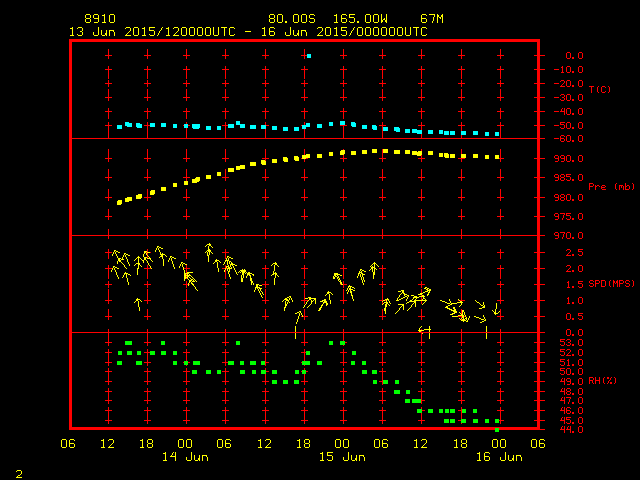Click the 00 hour label above 15 Jun
Image resolution: width=640 pixels, height=480 pixels.
(342, 444)
